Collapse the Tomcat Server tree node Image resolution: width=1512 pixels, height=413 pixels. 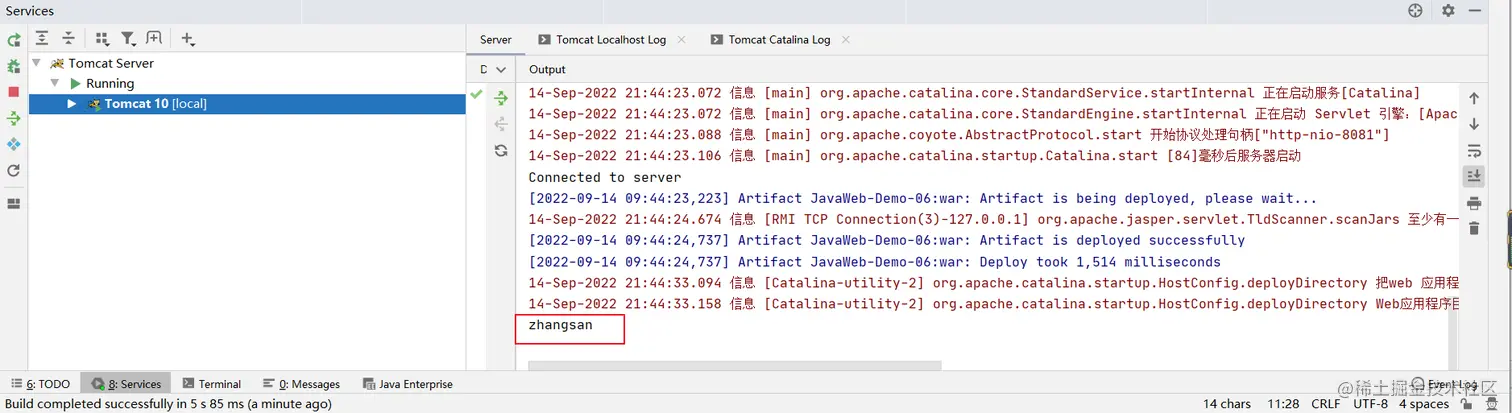pyautogui.click(x=37, y=63)
